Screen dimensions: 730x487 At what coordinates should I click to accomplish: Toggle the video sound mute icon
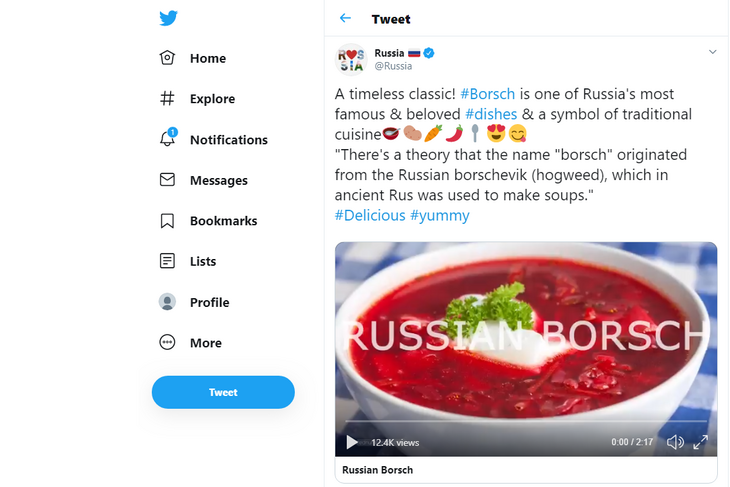[x=675, y=442]
